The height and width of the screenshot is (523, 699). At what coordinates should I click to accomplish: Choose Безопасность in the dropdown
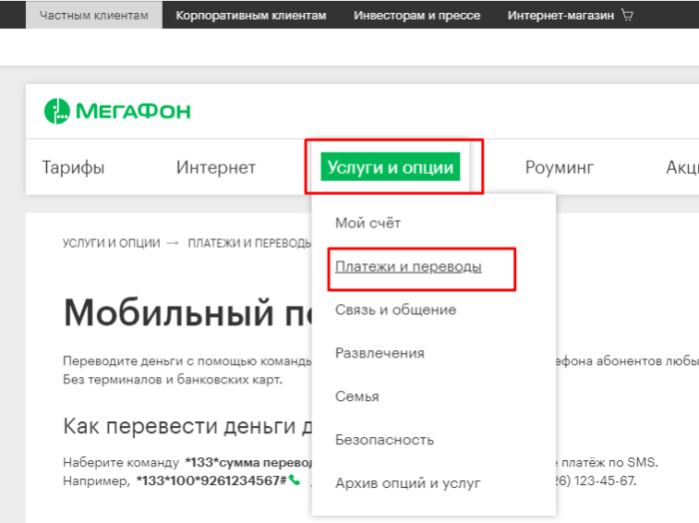(384, 440)
